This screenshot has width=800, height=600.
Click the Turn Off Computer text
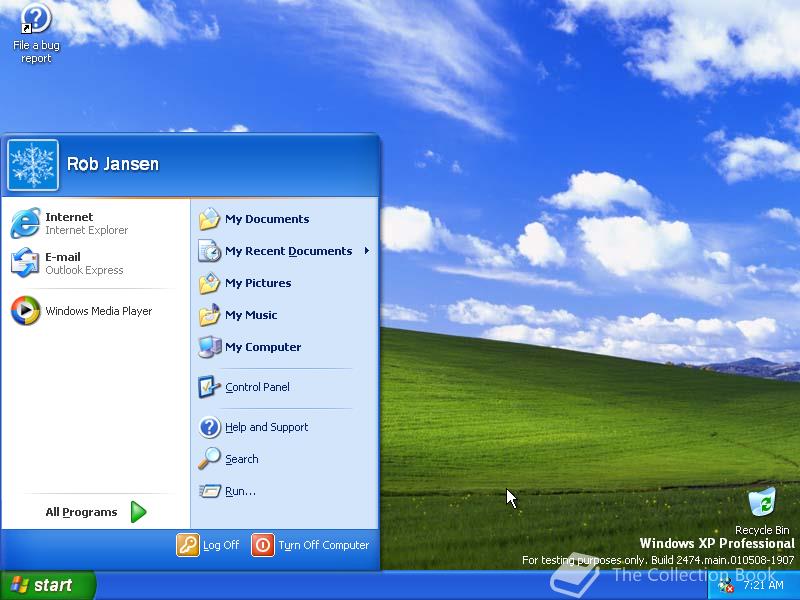click(323, 545)
